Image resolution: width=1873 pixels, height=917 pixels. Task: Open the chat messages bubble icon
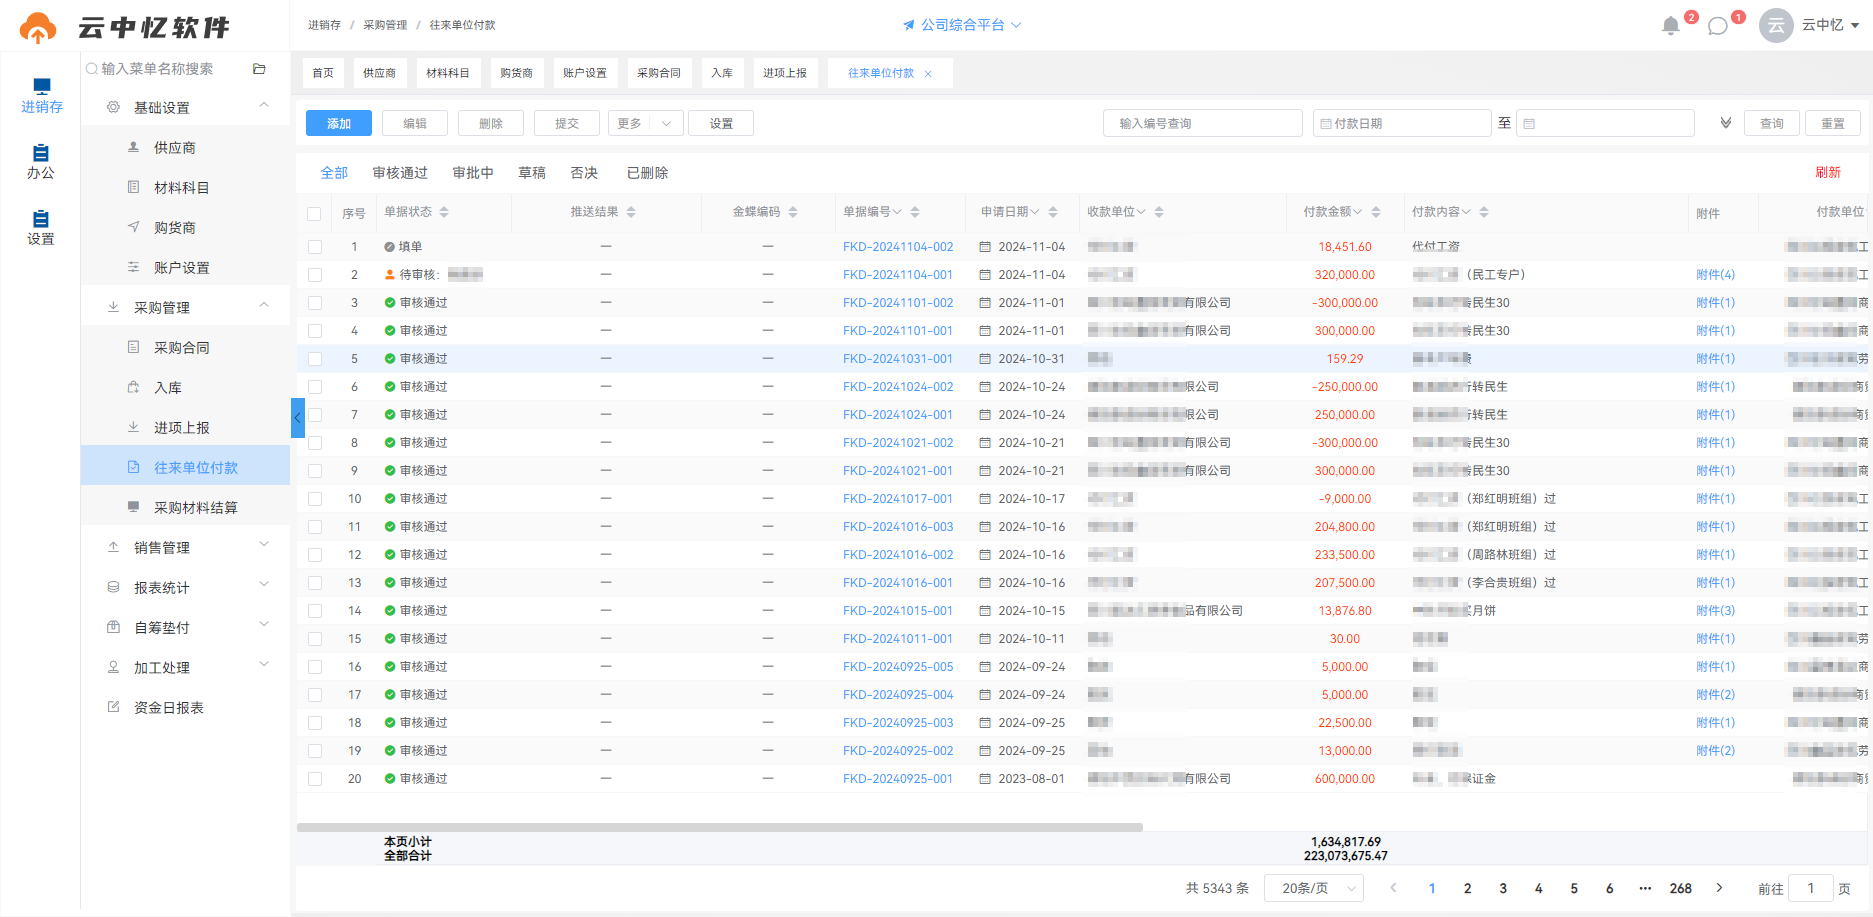(x=1718, y=26)
